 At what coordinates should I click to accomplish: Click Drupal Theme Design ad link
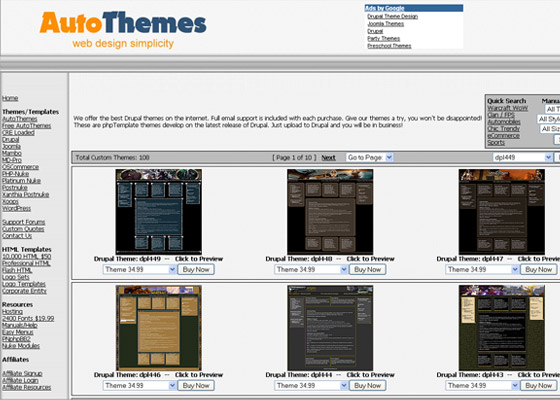click(x=392, y=16)
